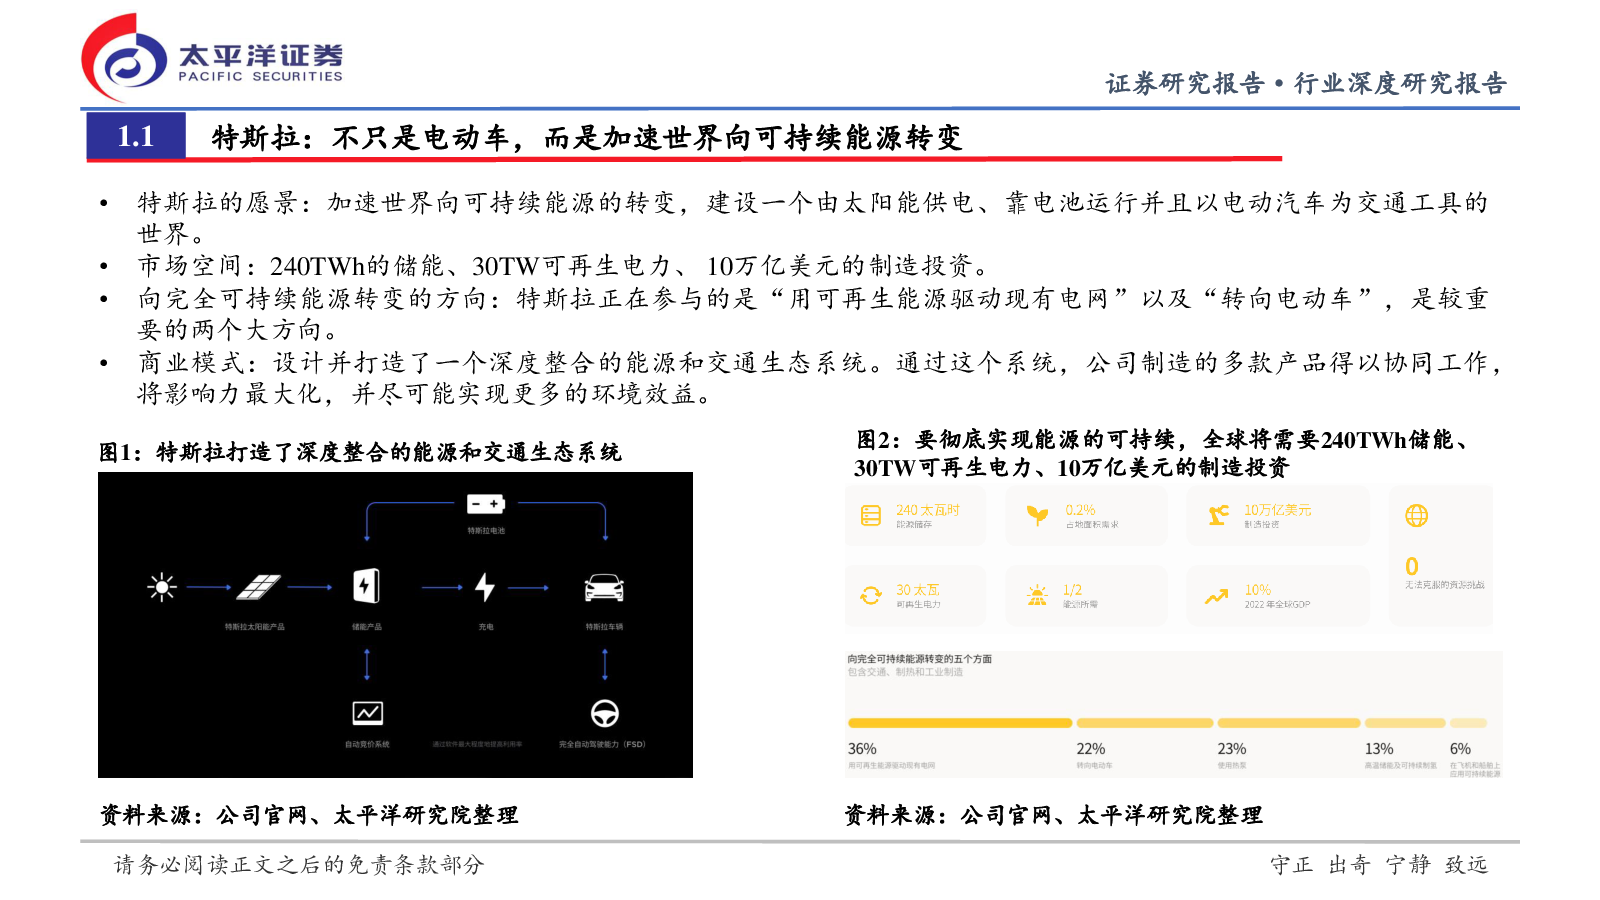Click the steering wheel icon above FSD label
This screenshot has width=1600, height=900.
tap(604, 713)
